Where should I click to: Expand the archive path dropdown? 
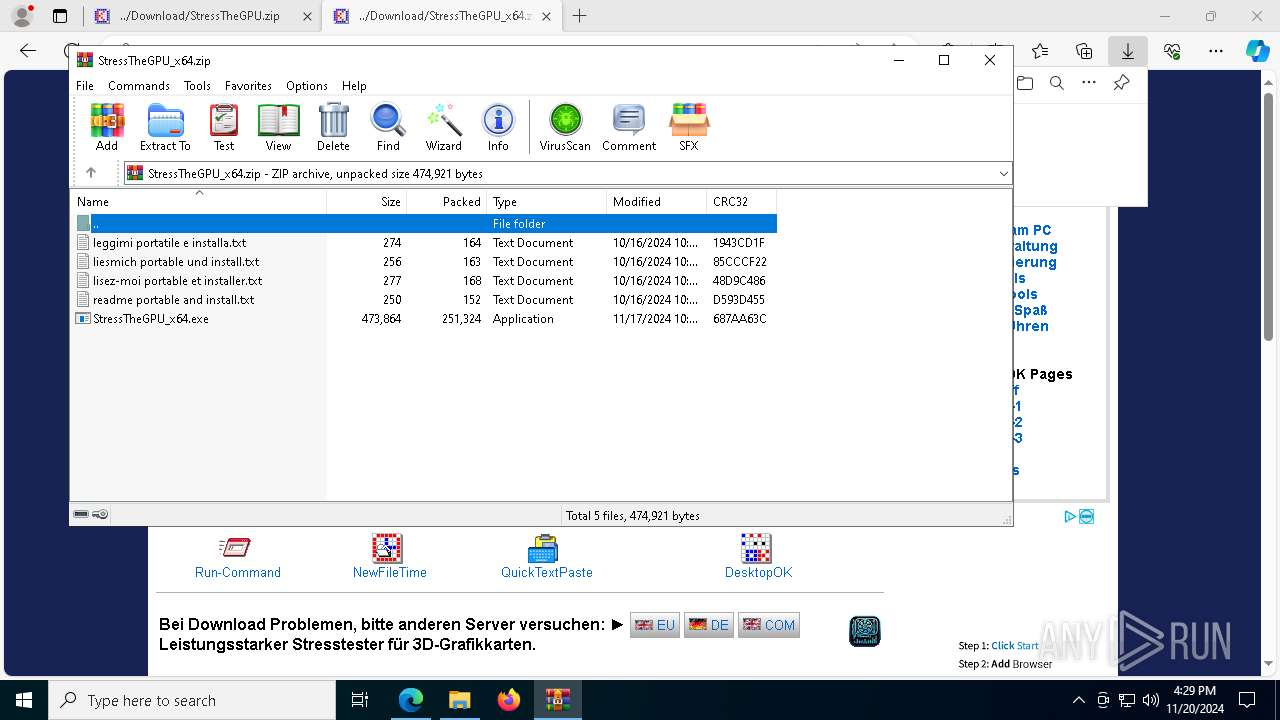(1003, 173)
